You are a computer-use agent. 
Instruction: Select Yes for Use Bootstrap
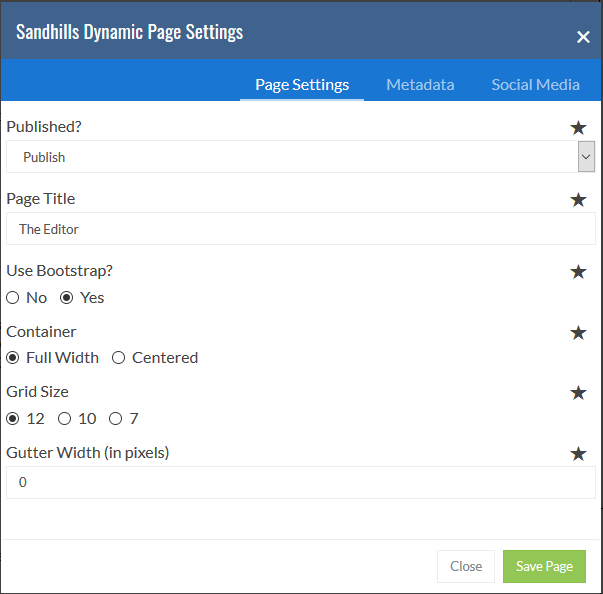click(x=67, y=298)
